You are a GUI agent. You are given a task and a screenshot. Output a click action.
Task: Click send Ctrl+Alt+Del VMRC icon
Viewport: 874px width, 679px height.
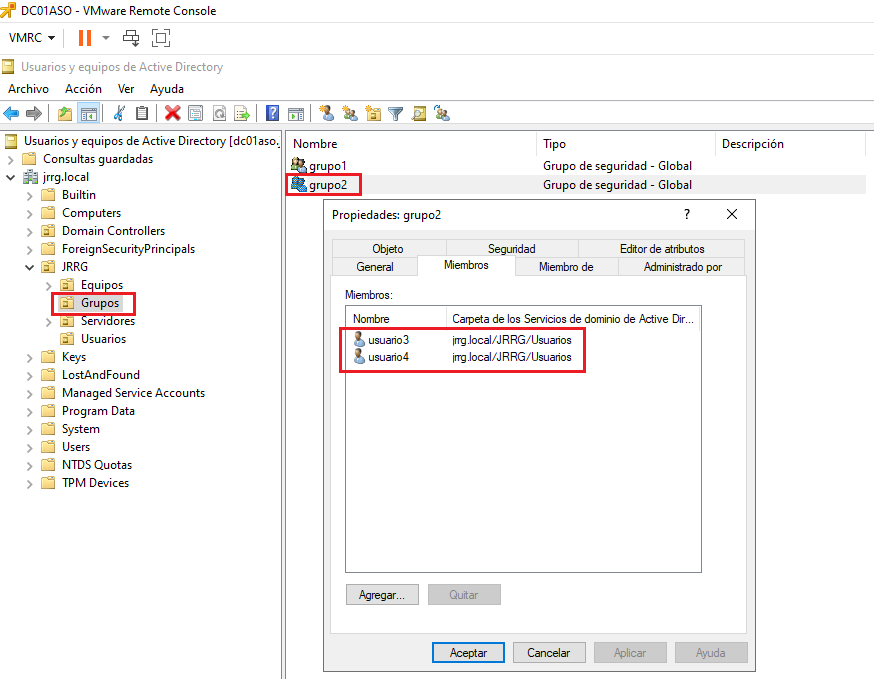[x=132, y=38]
